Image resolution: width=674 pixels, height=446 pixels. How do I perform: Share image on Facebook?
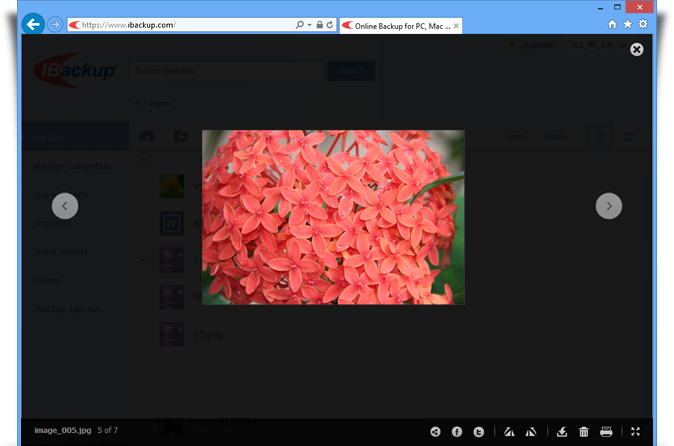pyautogui.click(x=456, y=432)
